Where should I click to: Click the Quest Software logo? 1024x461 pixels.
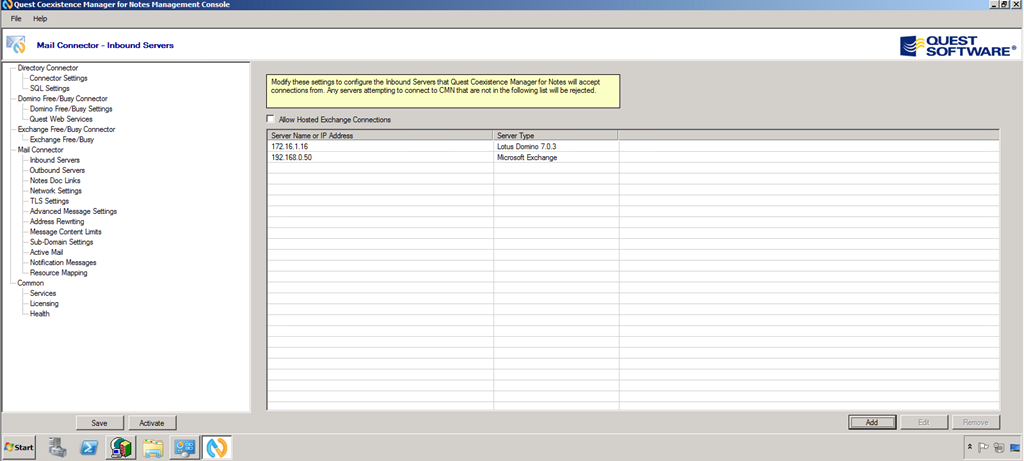point(958,46)
